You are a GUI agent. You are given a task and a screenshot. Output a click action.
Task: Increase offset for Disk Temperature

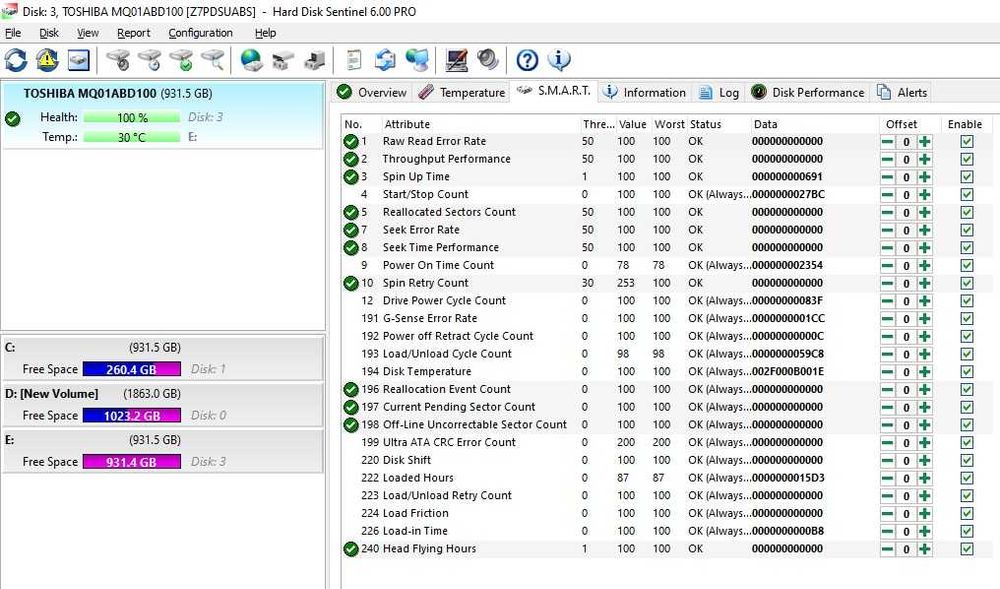925,372
